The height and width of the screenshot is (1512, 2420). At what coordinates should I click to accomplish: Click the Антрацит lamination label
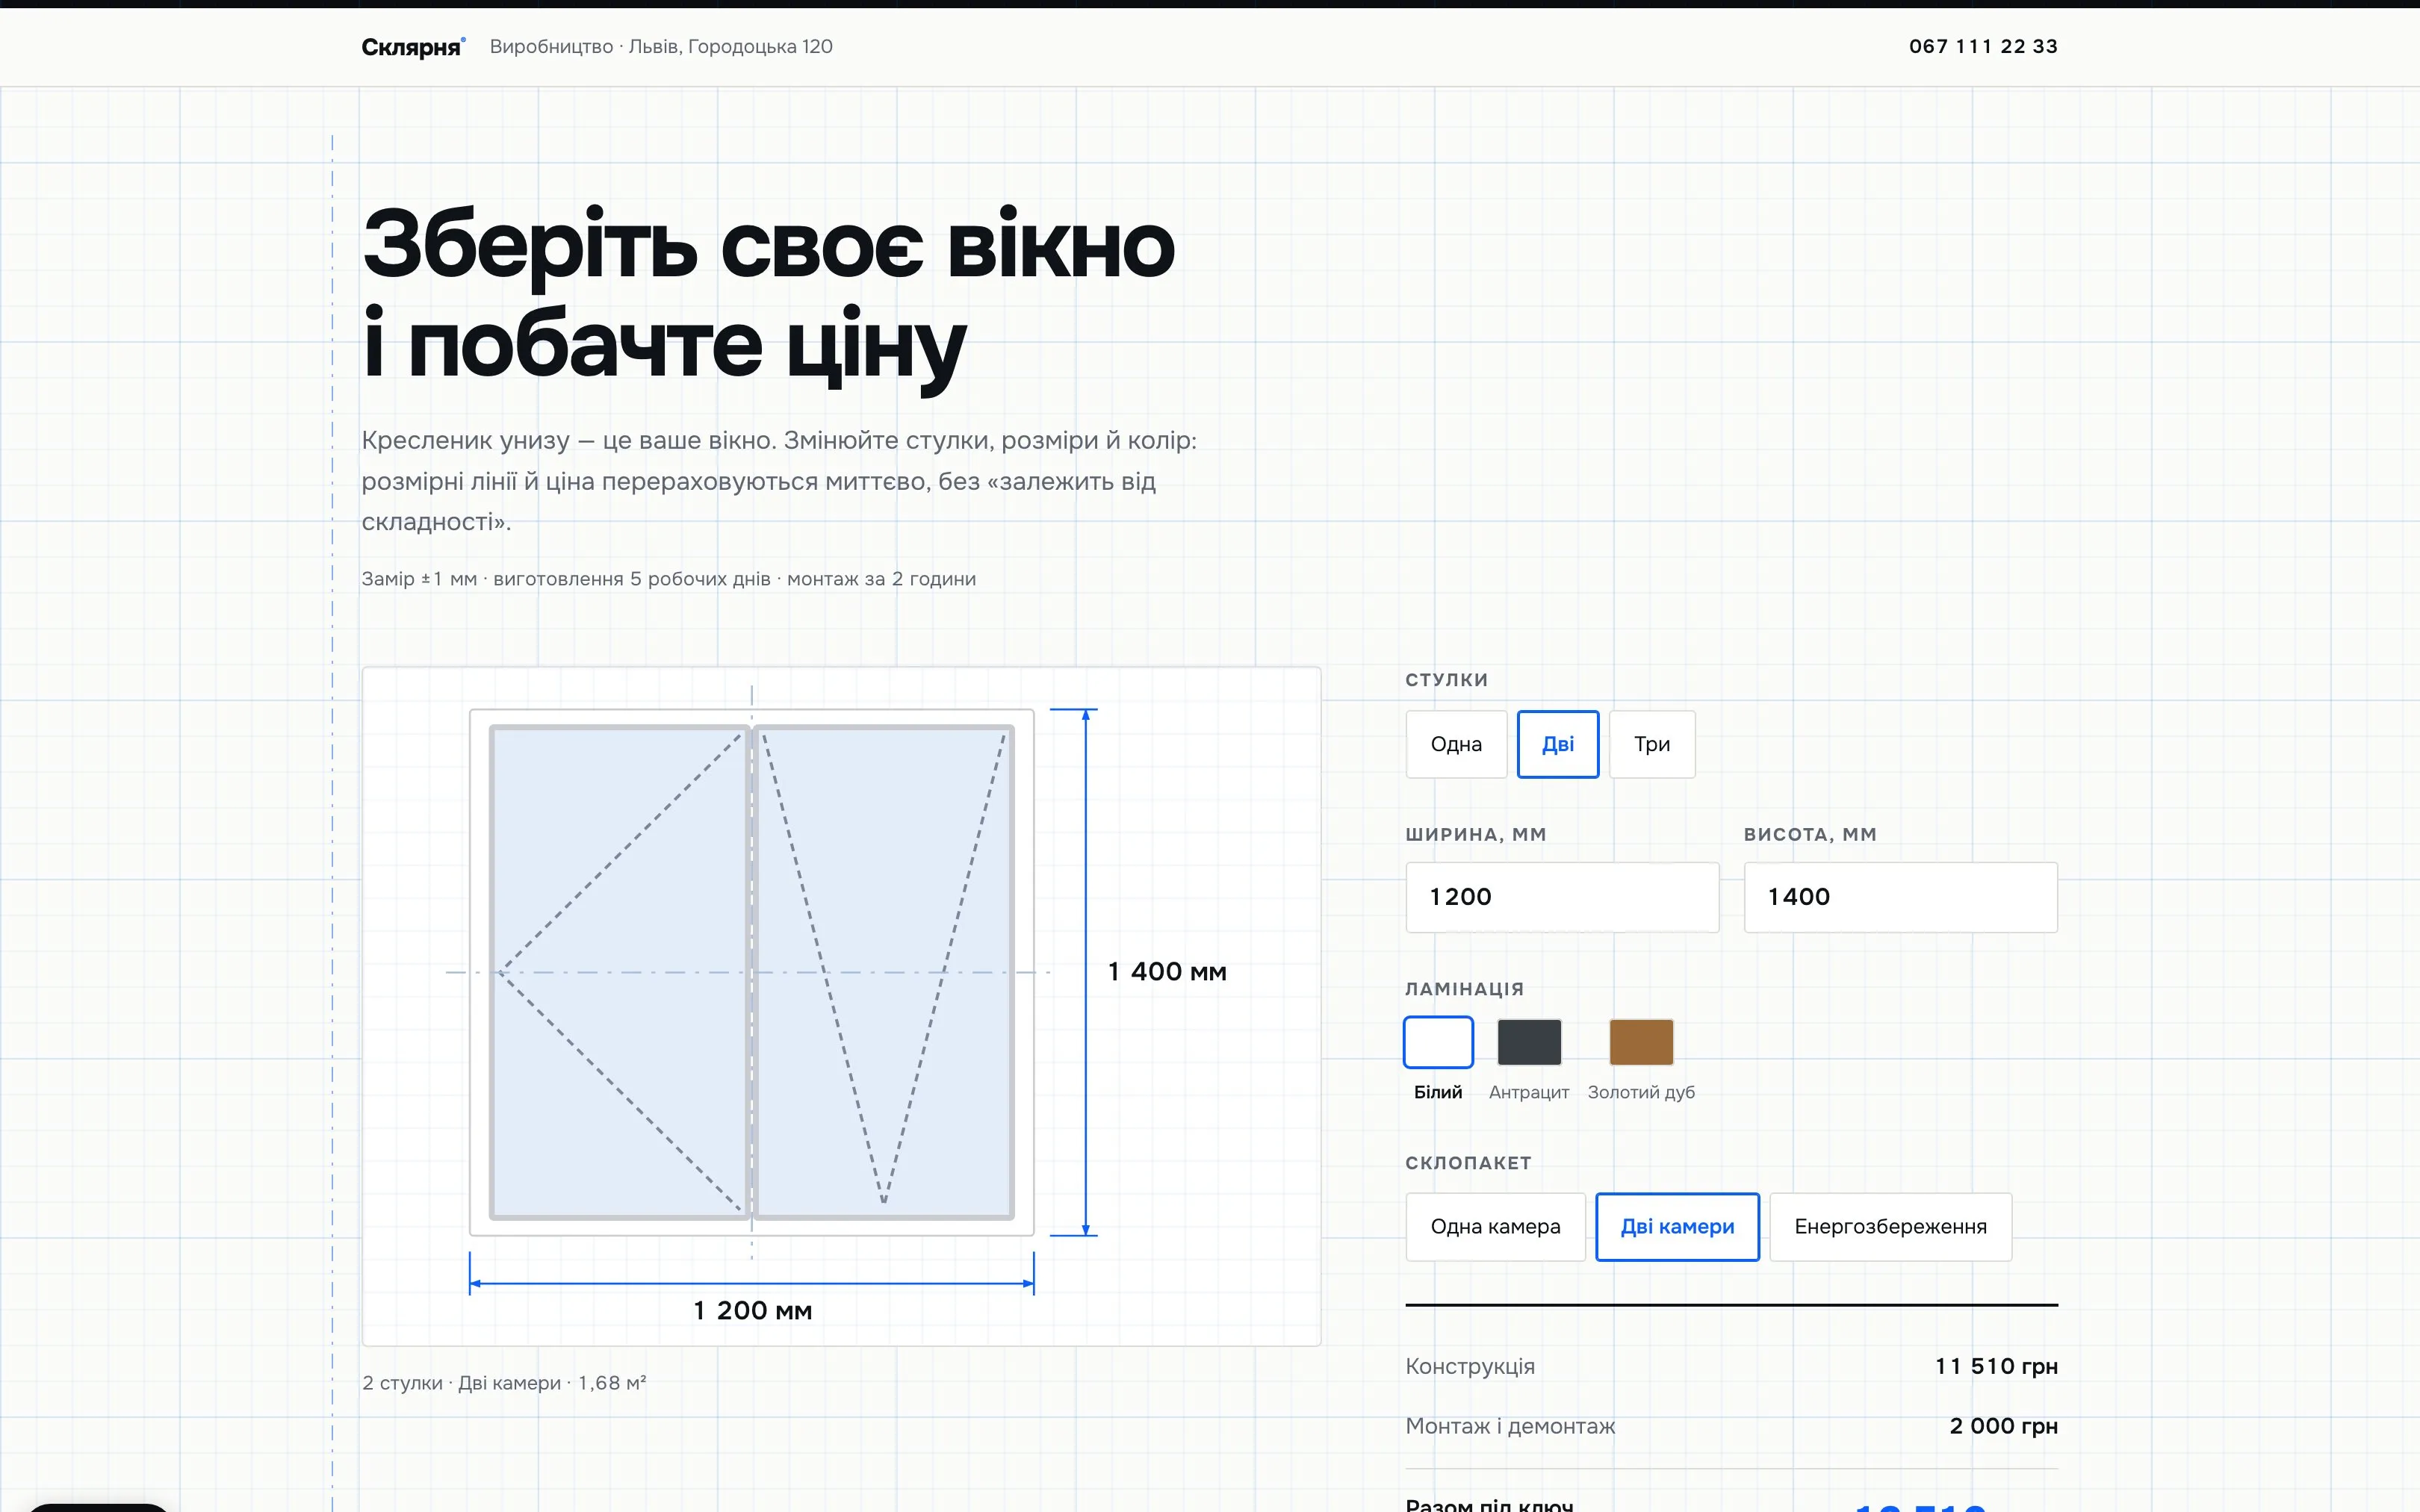coord(1529,1093)
